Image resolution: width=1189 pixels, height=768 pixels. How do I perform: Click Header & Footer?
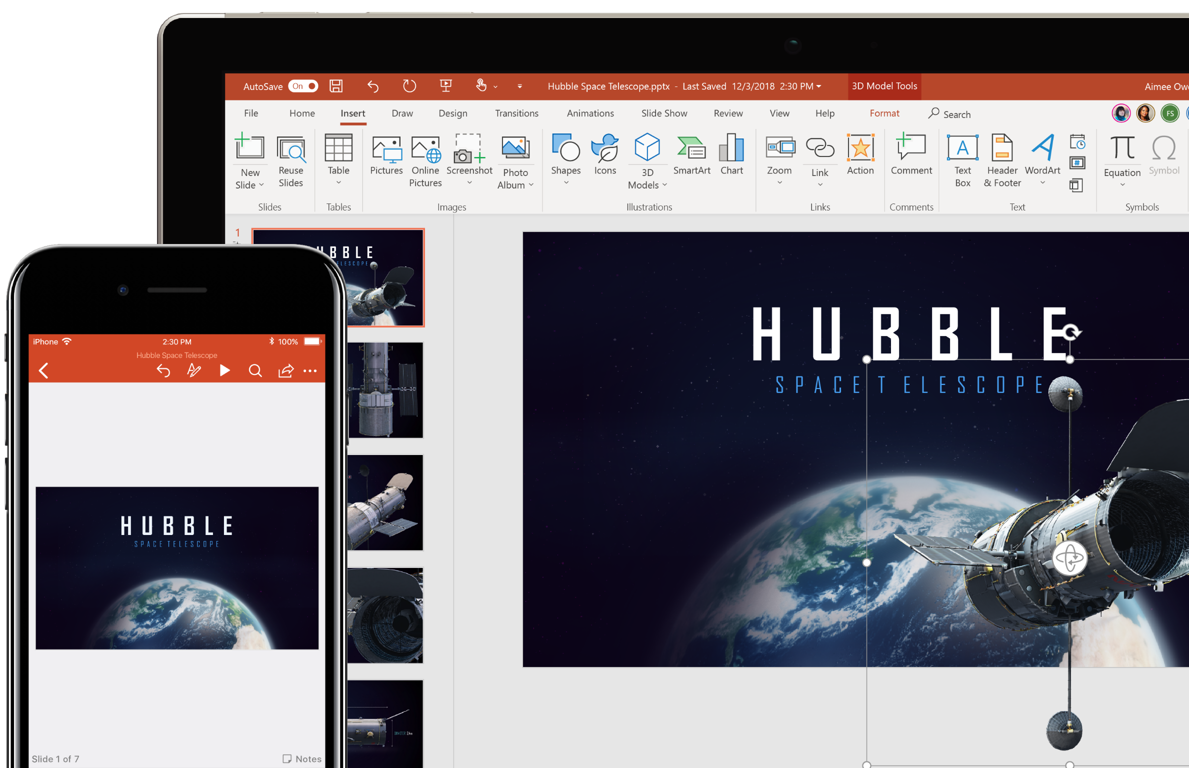[1002, 161]
